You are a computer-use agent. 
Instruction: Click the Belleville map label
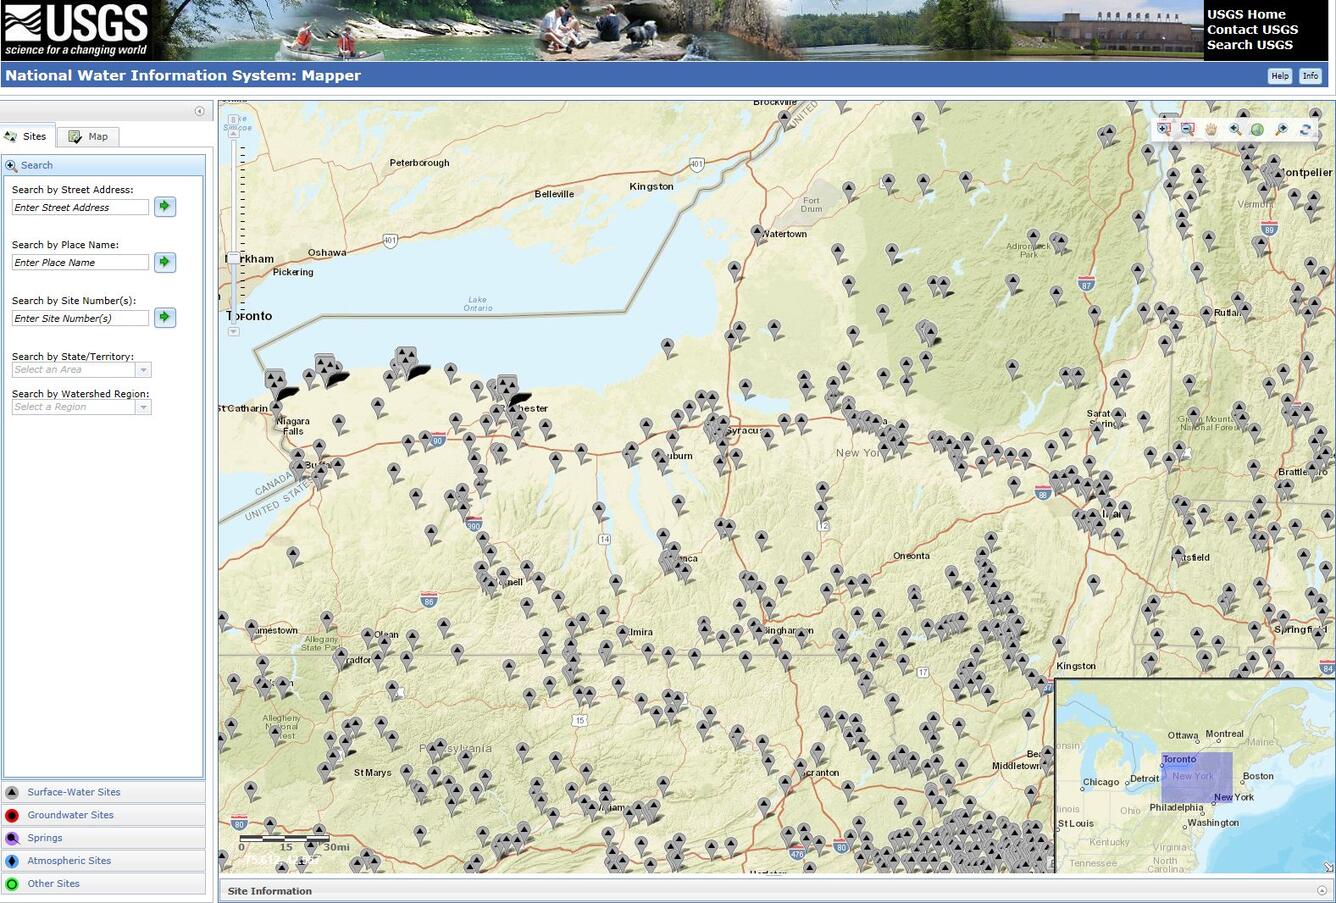(554, 194)
